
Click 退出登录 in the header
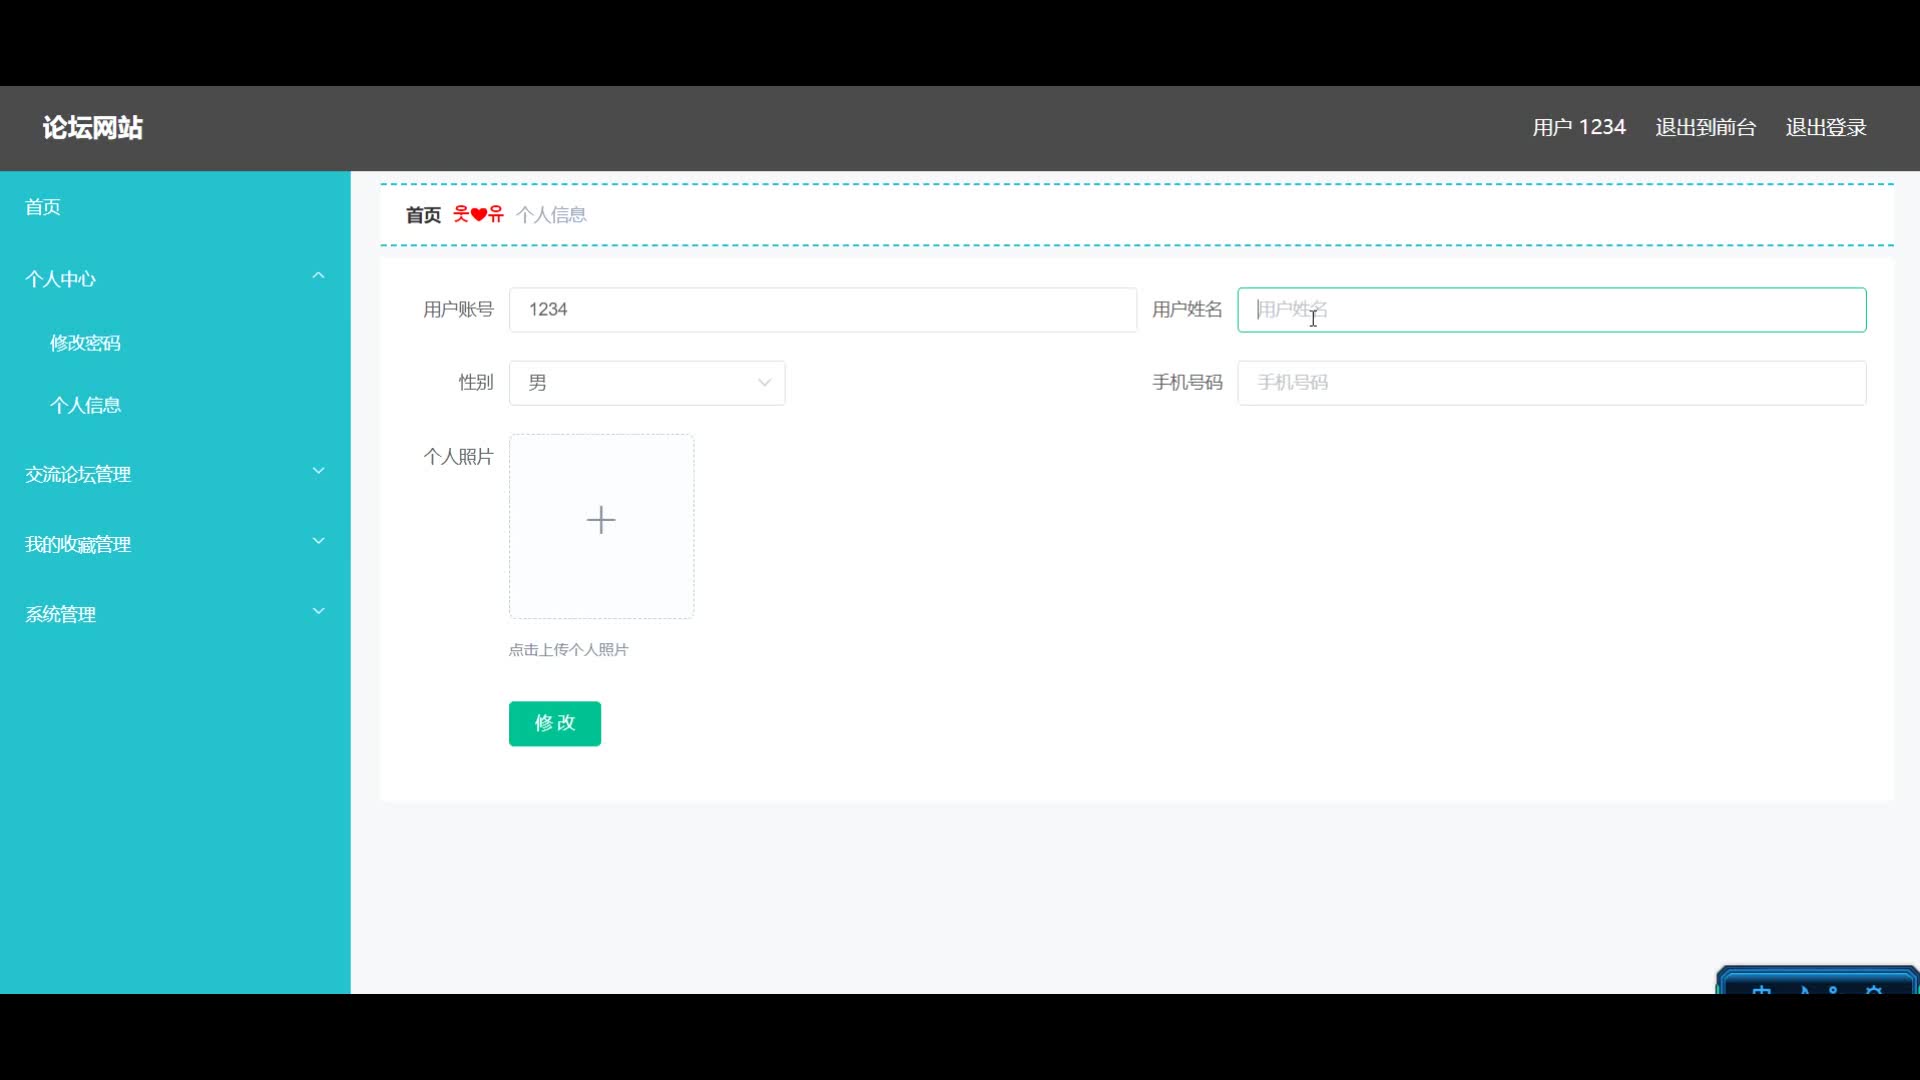[1827, 127]
